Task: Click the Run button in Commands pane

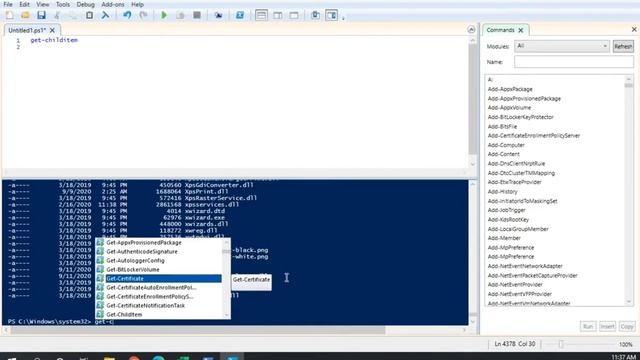Action: coord(588,327)
